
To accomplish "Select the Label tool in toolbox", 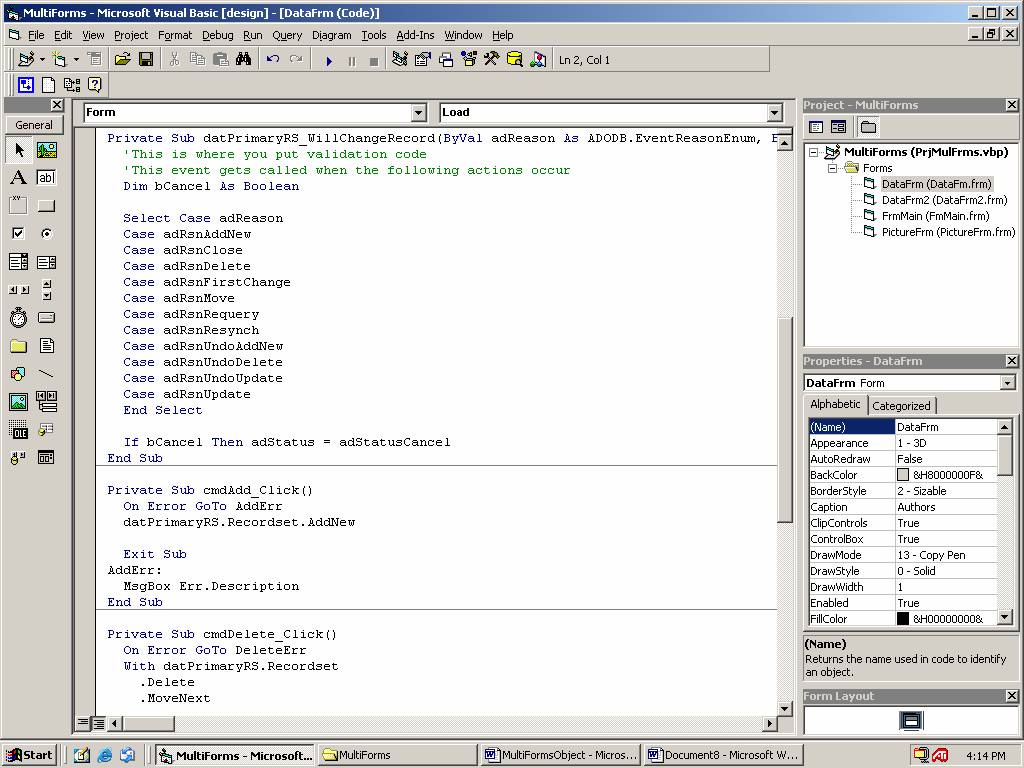I will (x=18, y=178).
